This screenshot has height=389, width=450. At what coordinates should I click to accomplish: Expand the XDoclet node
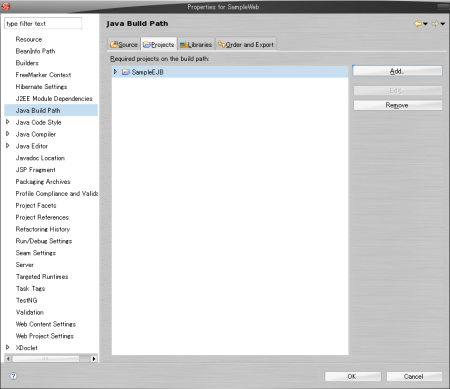click(8, 347)
